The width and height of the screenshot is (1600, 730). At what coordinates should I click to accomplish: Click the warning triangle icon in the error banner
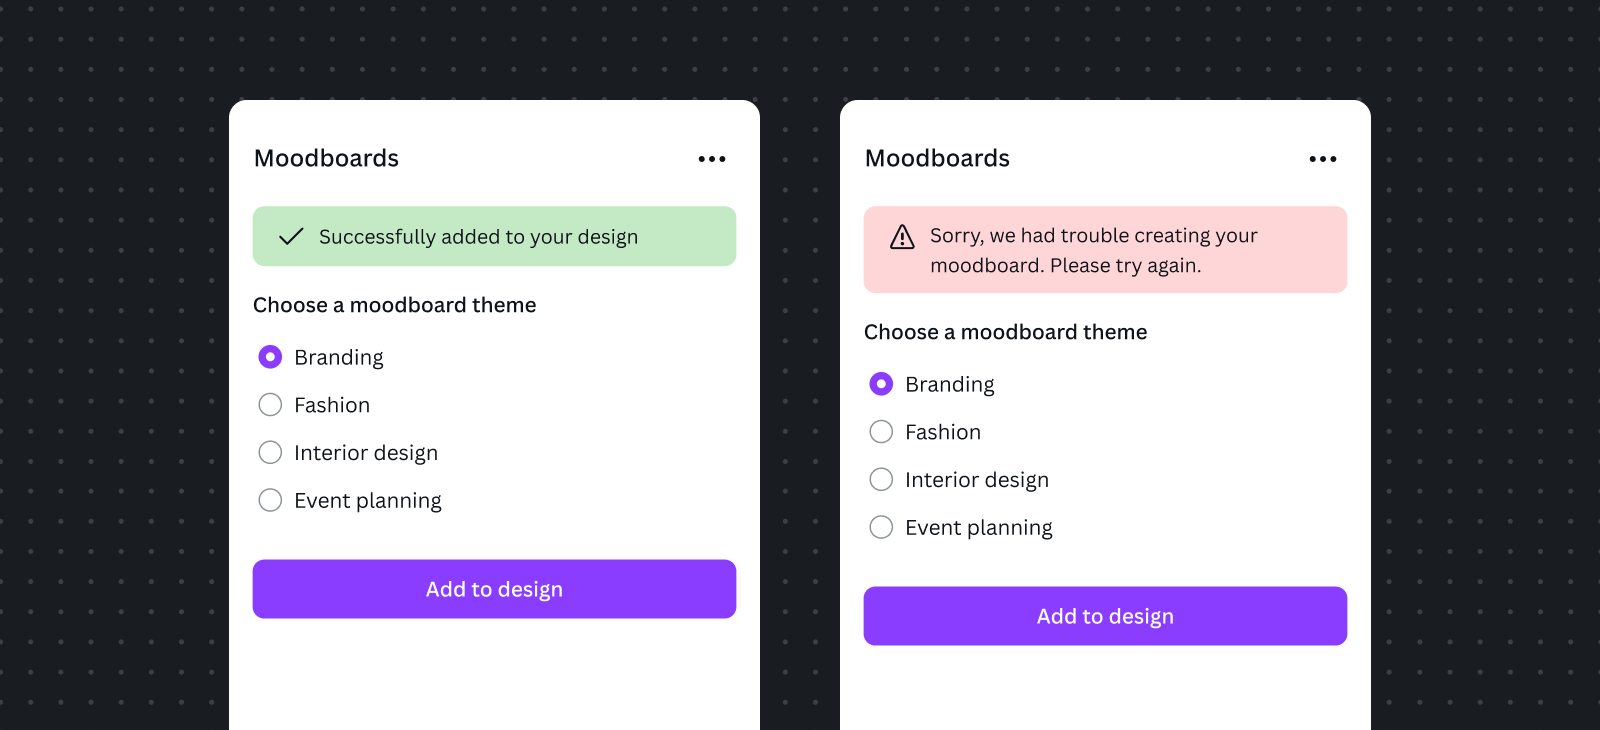(902, 237)
